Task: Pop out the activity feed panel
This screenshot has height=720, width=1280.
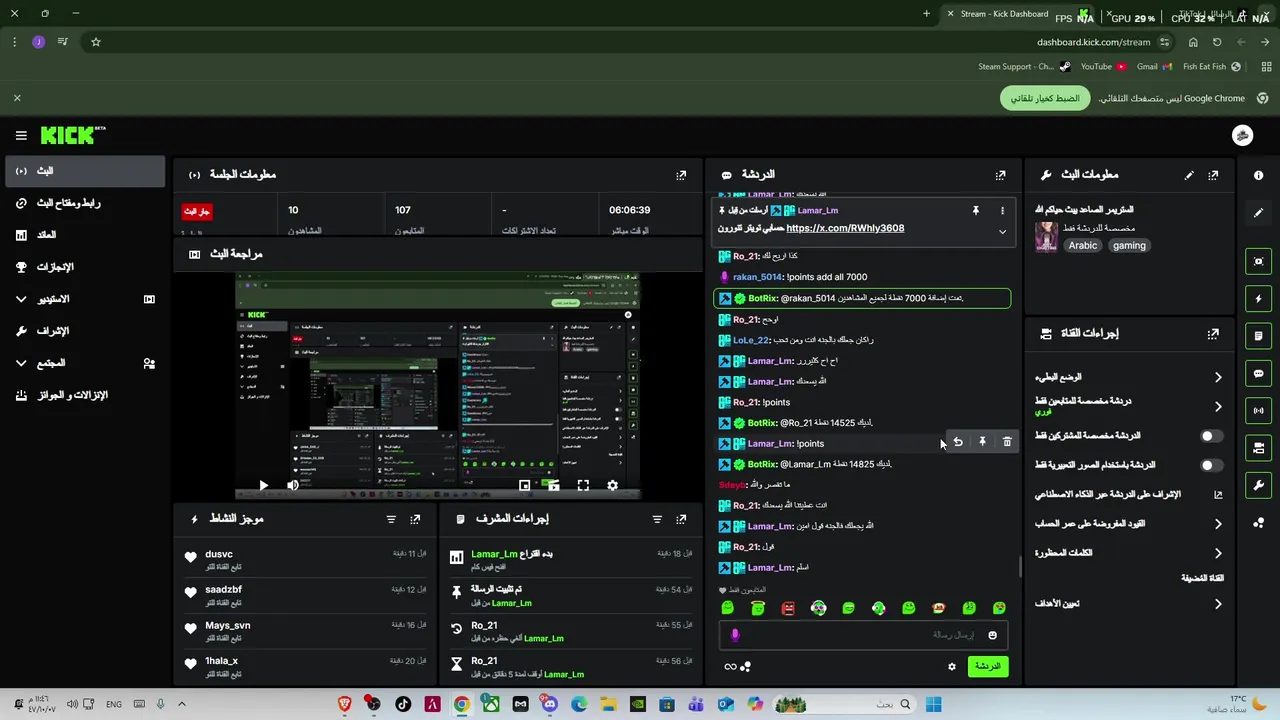Action: tap(415, 519)
